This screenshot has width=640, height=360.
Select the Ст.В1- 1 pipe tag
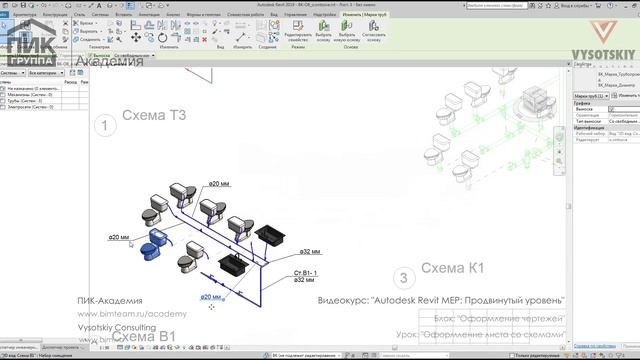(305, 273)
